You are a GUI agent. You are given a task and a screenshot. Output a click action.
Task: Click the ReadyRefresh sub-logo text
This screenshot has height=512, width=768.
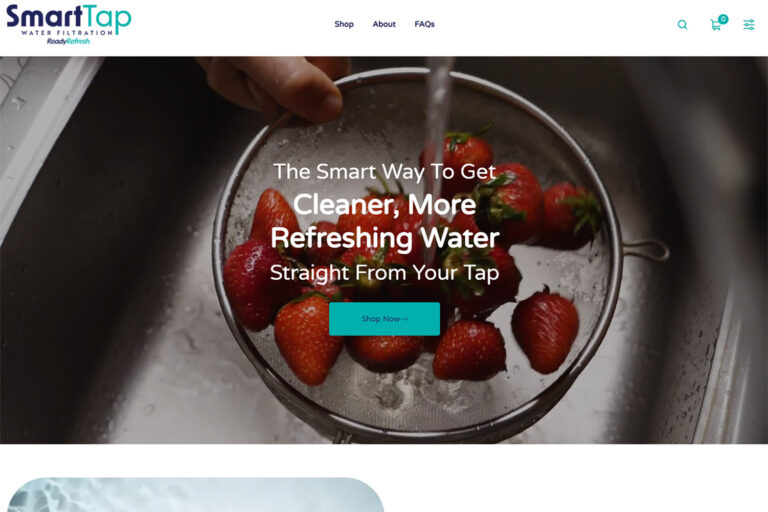(x=68, y=41)
